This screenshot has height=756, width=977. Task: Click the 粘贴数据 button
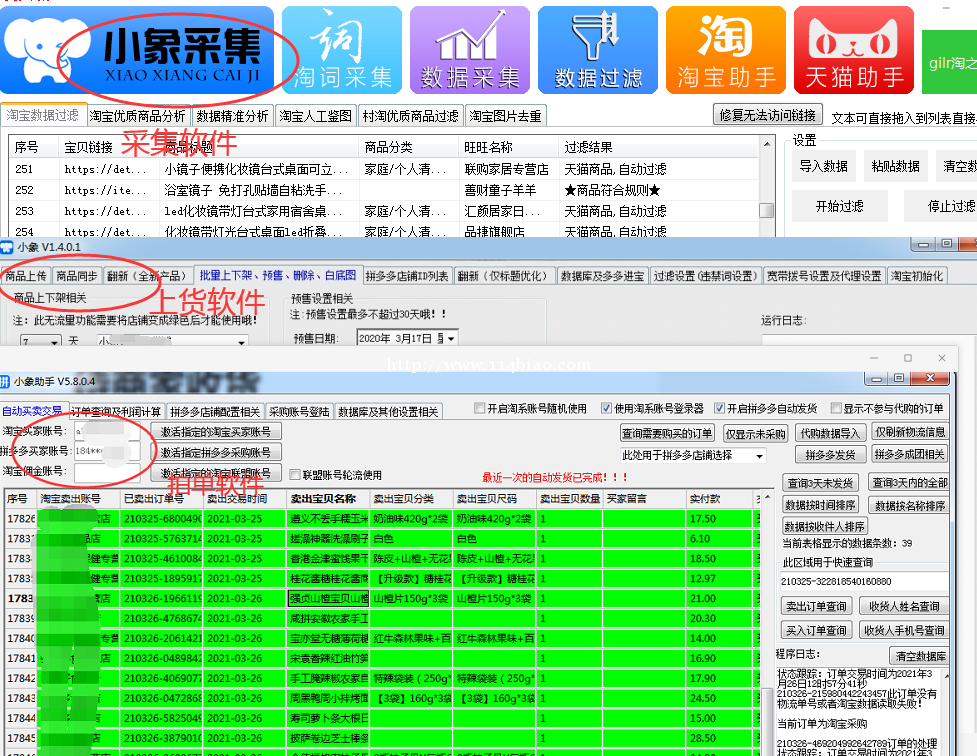coord(895,166)
